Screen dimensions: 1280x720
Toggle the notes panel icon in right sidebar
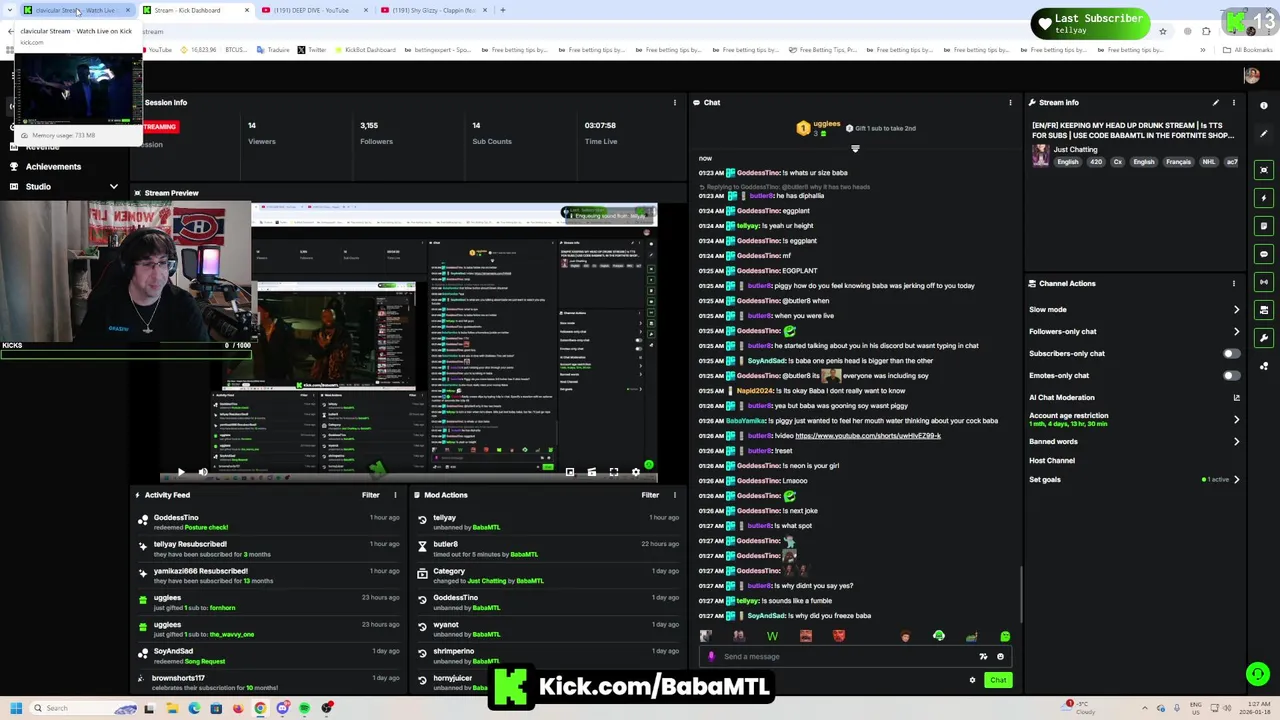[x=1264, y=226]
